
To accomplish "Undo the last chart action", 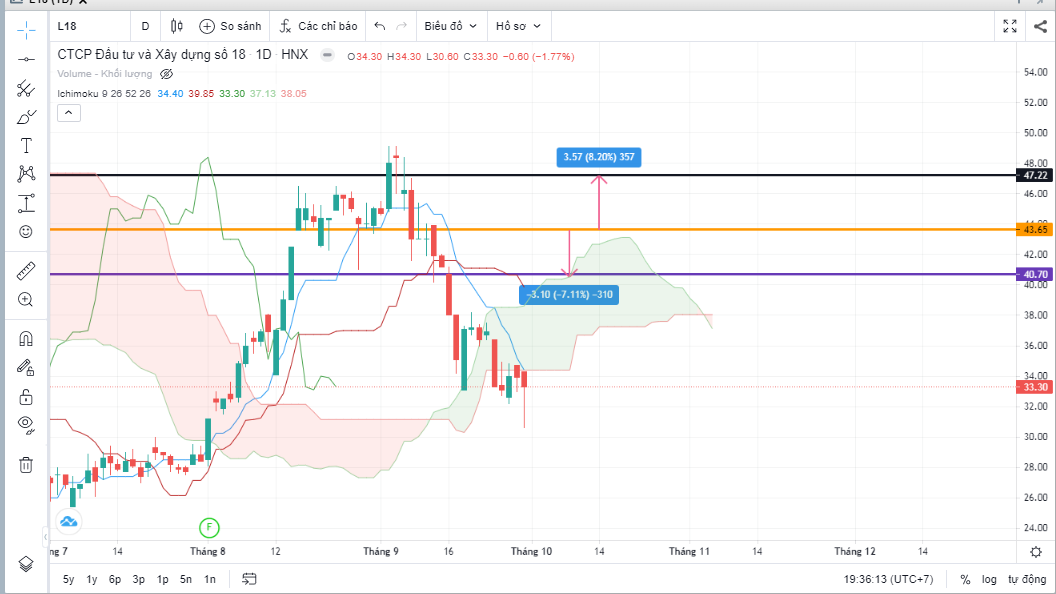I will [380, 26].
